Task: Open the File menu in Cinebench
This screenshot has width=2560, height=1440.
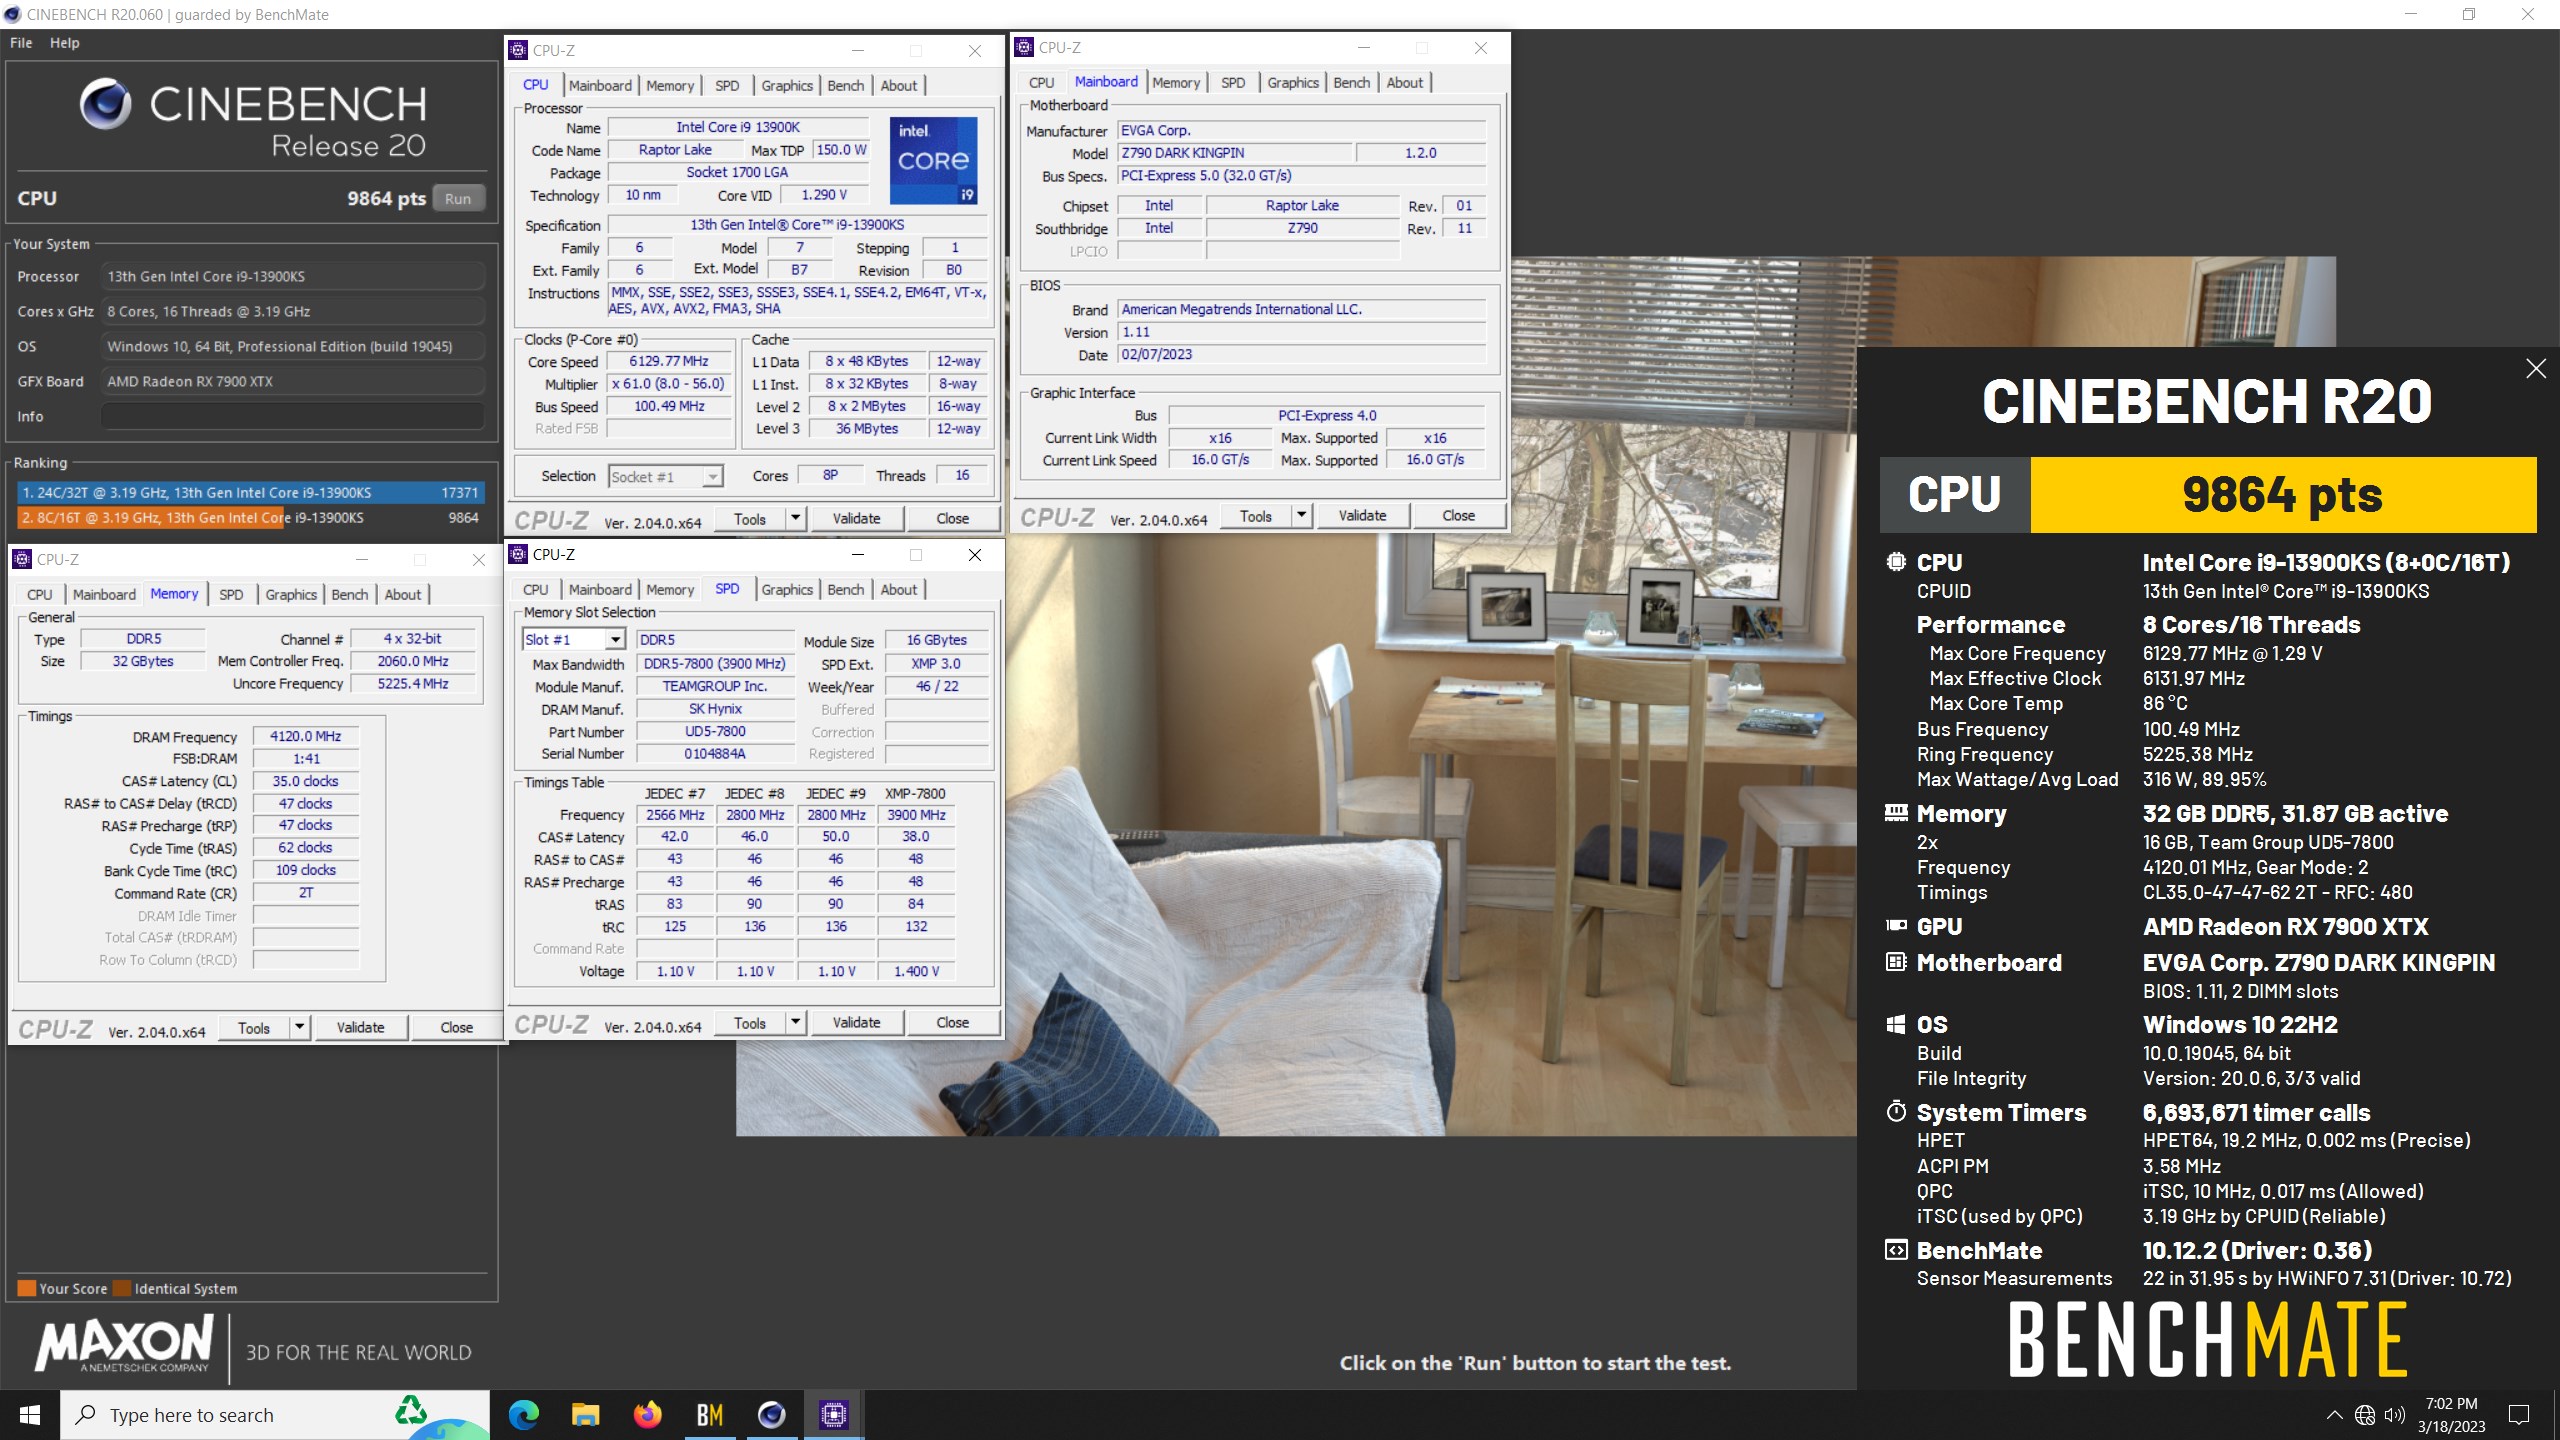Action: click(x=21, y=43)
